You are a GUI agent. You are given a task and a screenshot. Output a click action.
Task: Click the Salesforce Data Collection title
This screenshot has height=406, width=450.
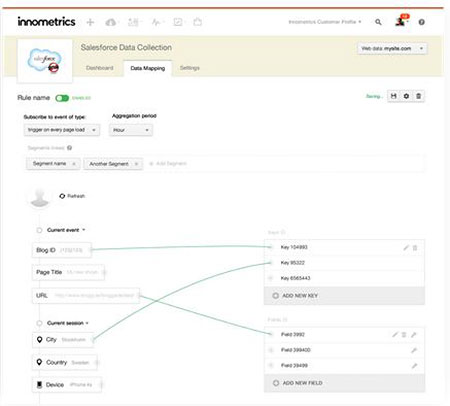(126, 48)
